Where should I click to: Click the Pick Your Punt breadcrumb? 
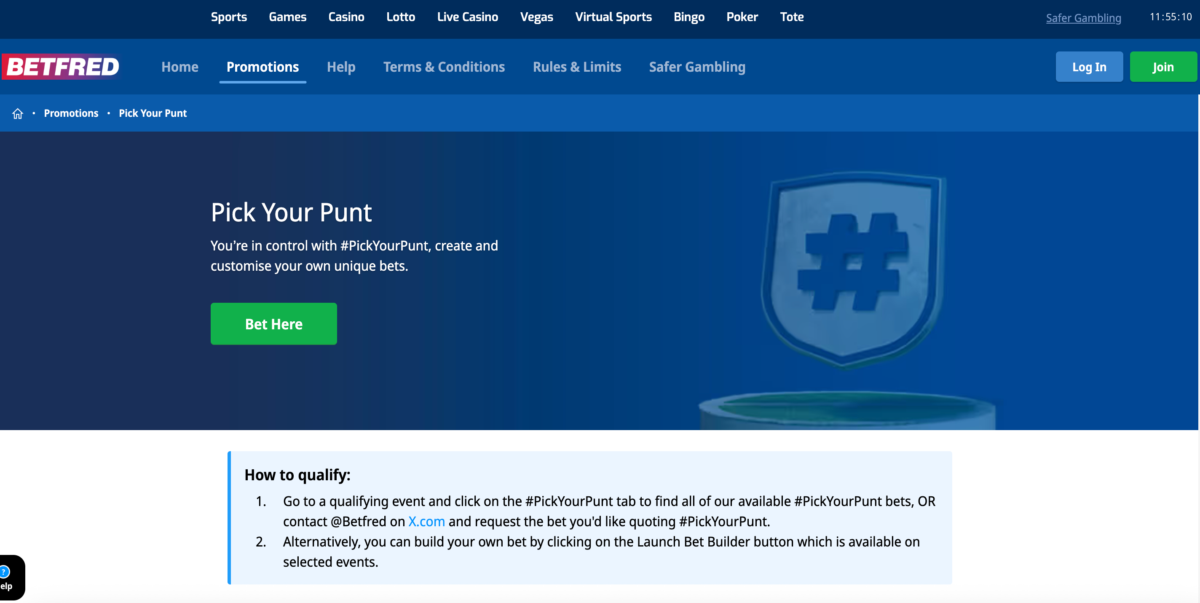click(153, 114)
